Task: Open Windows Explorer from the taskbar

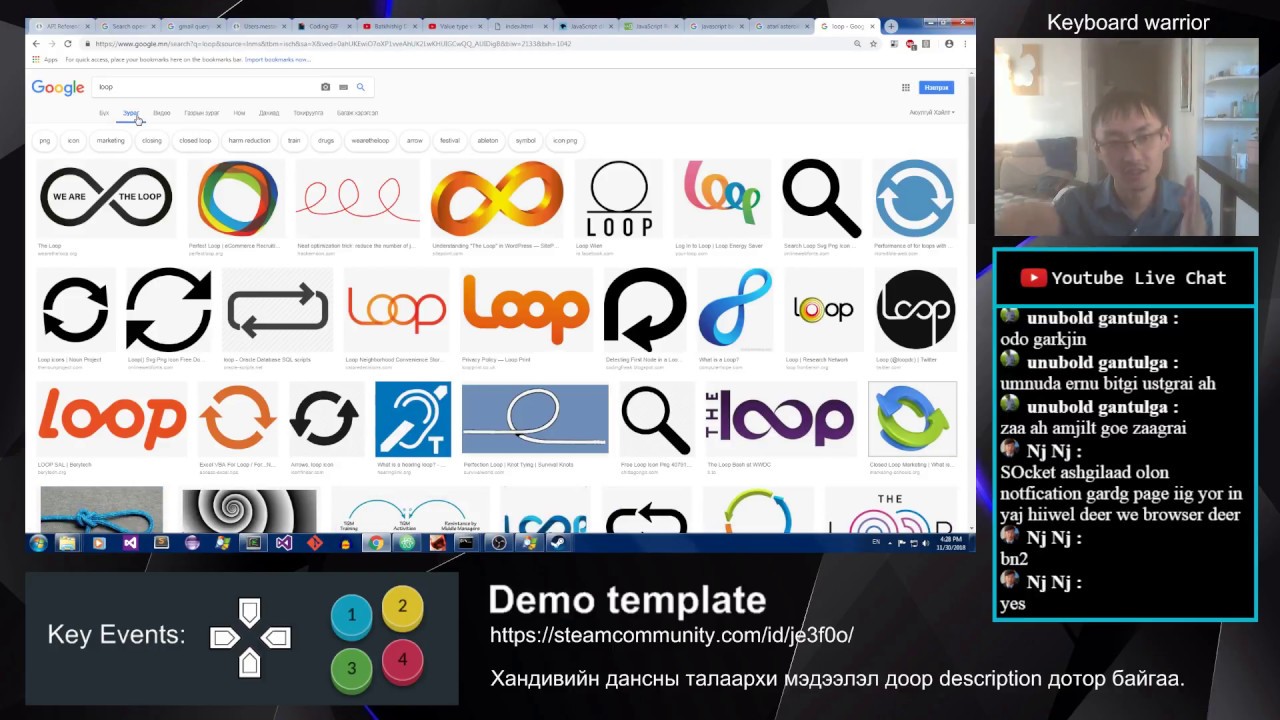Action: point(67,543)
